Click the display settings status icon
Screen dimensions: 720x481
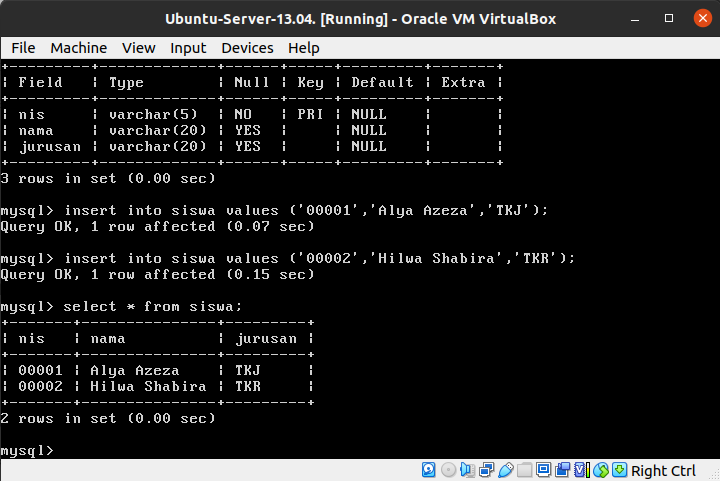[x=543, y=470]
